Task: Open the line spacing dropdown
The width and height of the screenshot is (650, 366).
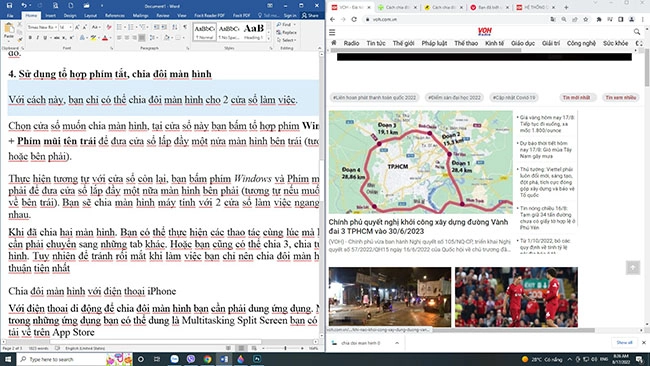Action: (153, 38)
